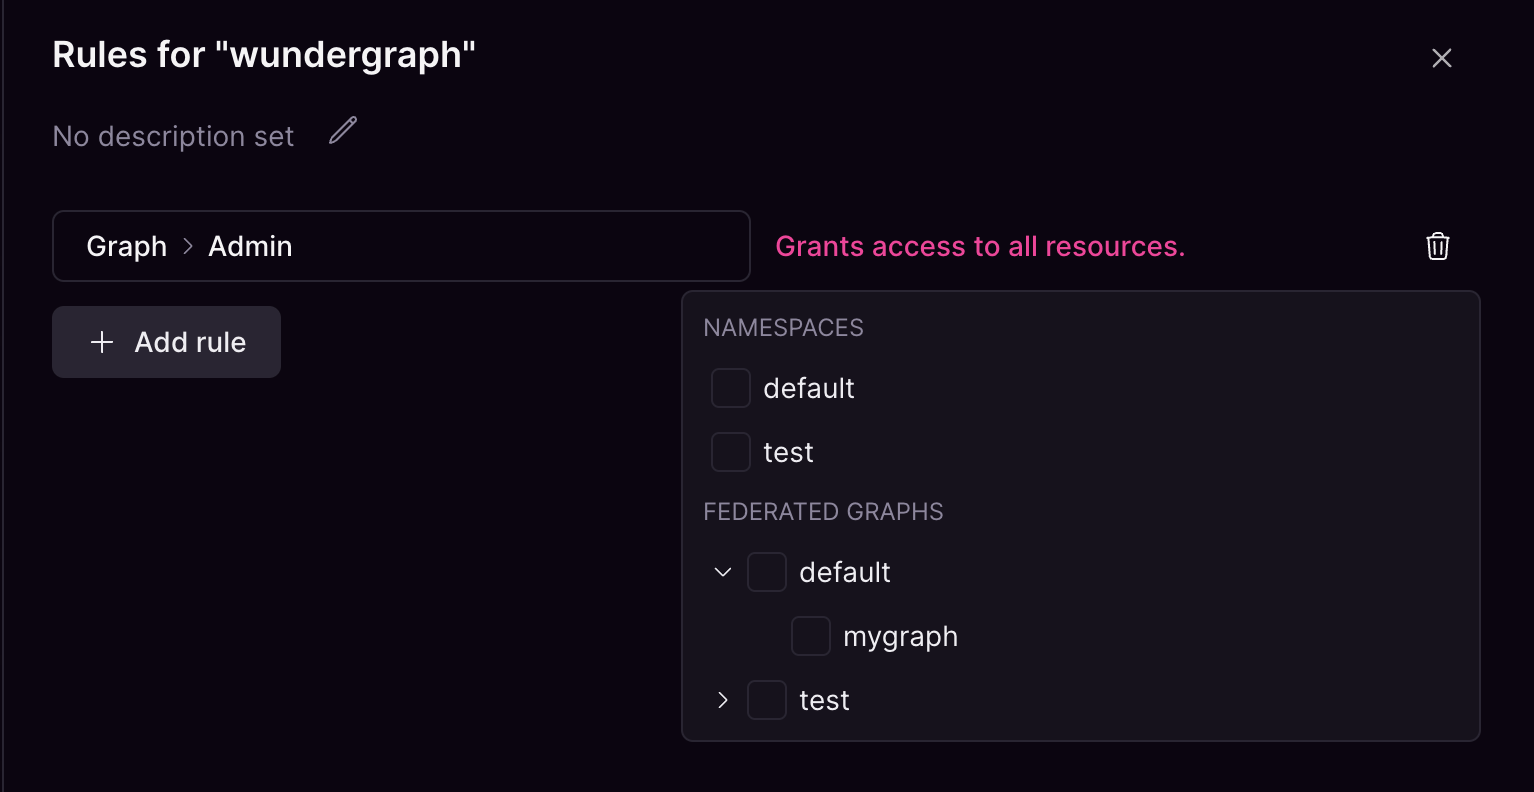Screen dimensions: 1534x792
Task: Check the test namespace checkbox
Action: click(x=730, y=451)
